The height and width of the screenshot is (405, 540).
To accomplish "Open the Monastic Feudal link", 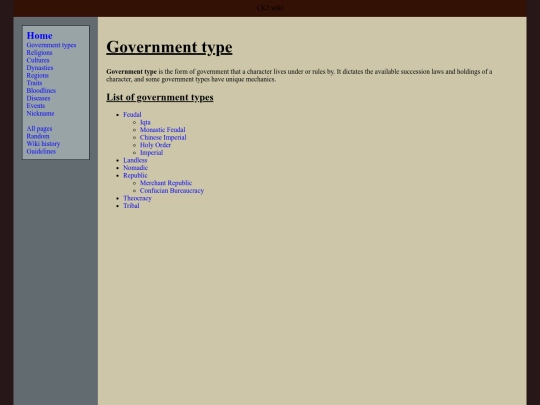I will (163, 129).
